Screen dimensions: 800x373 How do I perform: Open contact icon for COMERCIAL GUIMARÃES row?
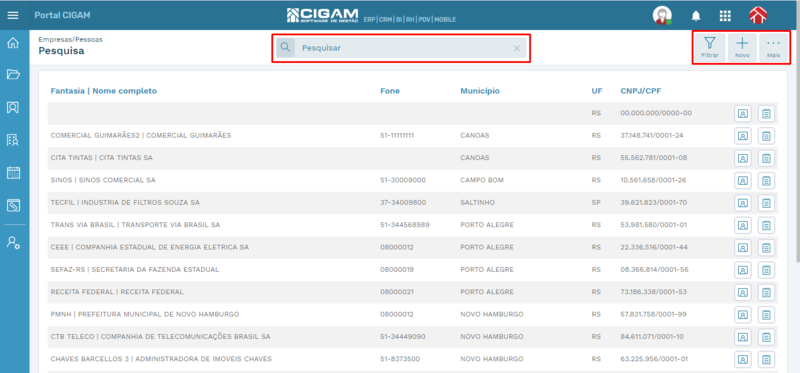tap(743, 136)
